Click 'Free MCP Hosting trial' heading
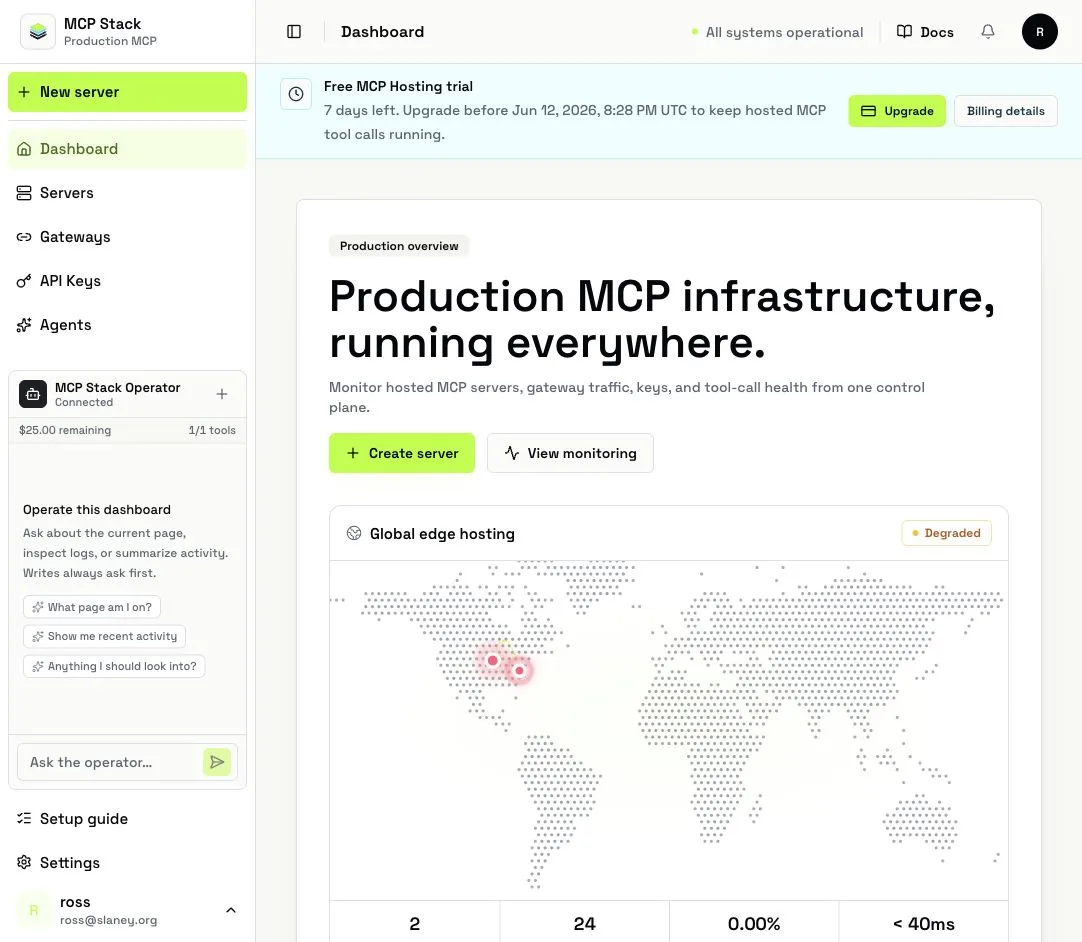 398,86
